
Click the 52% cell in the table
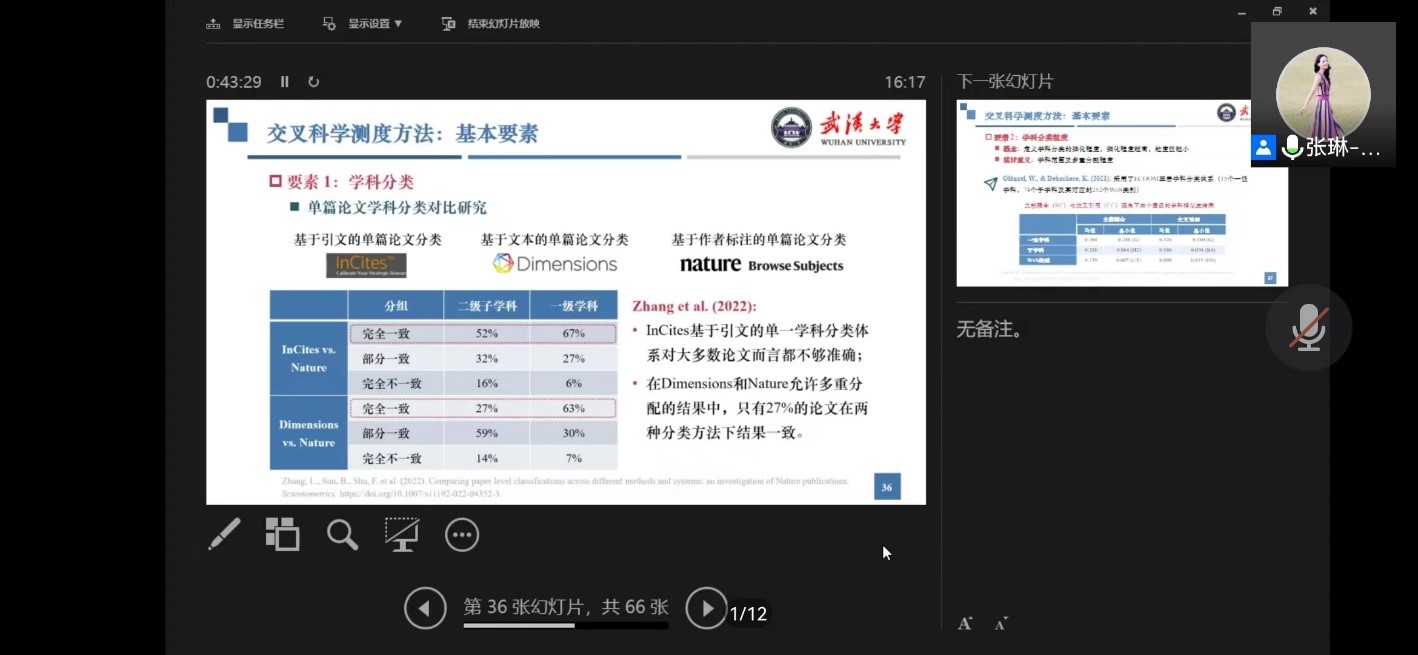(x=487, y=333)
